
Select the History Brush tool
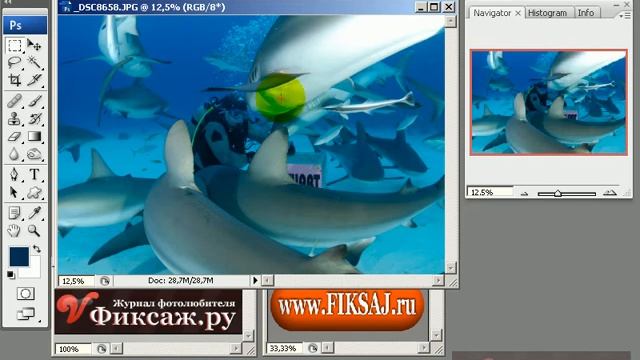click(x=34, y=118)
